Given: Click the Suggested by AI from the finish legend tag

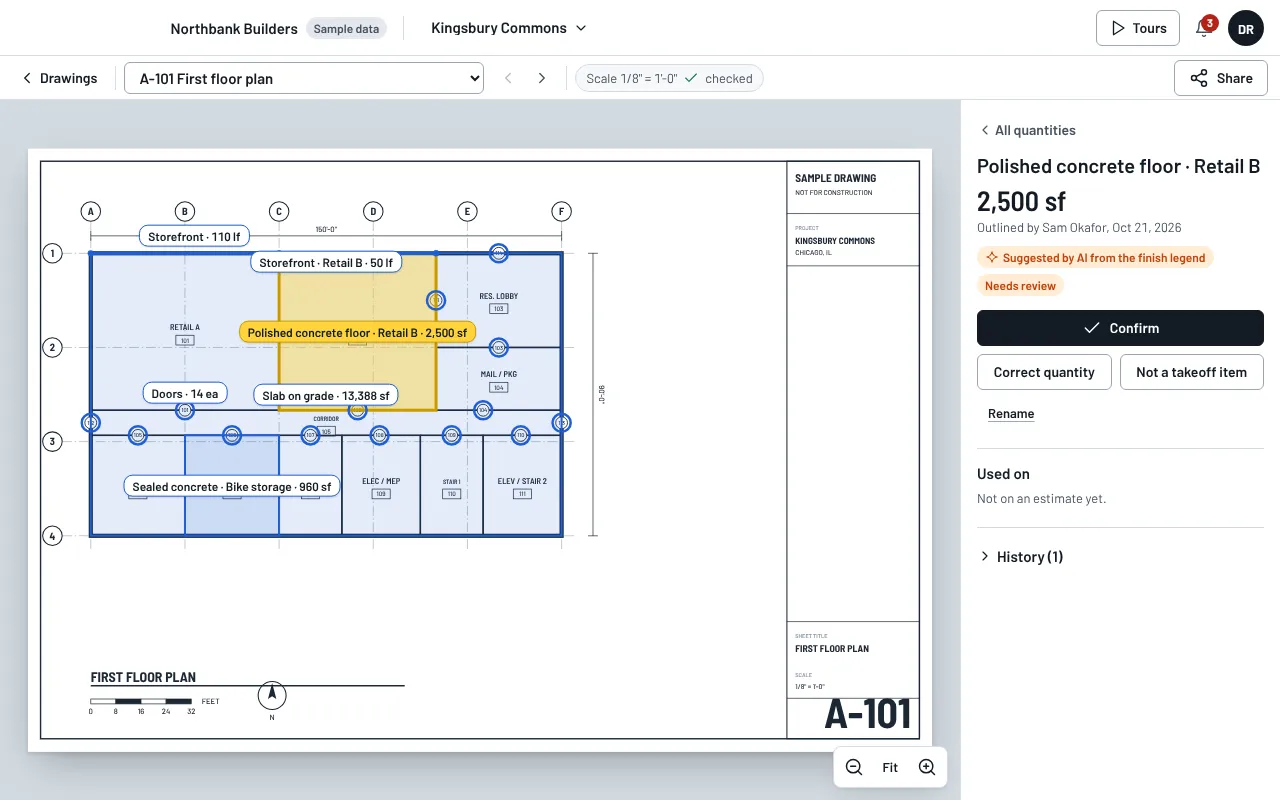Looking at the screenshot, I should point(1095,257).
